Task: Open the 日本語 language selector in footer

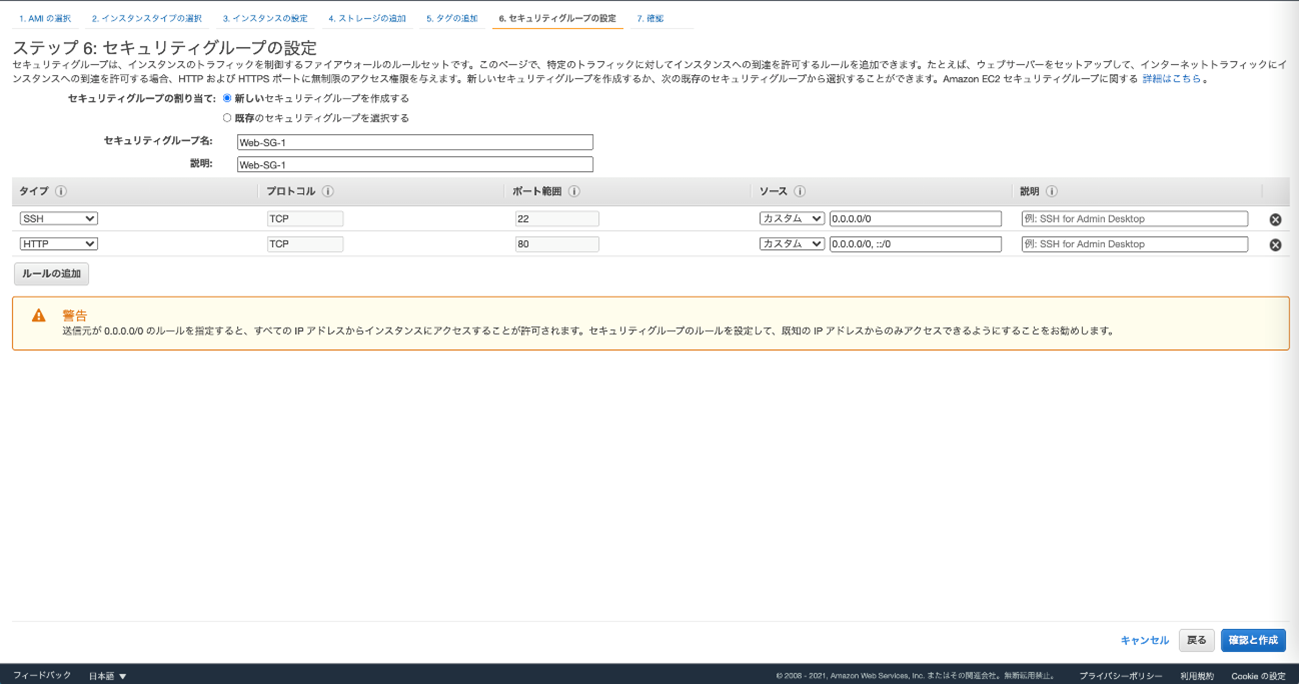Action: (x=108, y=676)
